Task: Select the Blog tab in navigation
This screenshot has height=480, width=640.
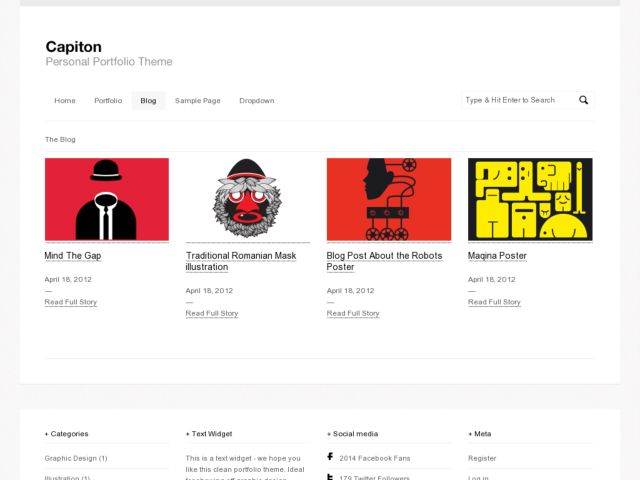Action: pyautogui.click(x=148, y=101)
